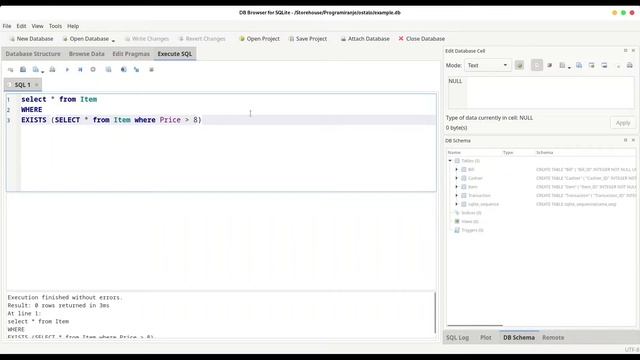Switch to the Remote tab
640x360 pixels.
[553, 338]
